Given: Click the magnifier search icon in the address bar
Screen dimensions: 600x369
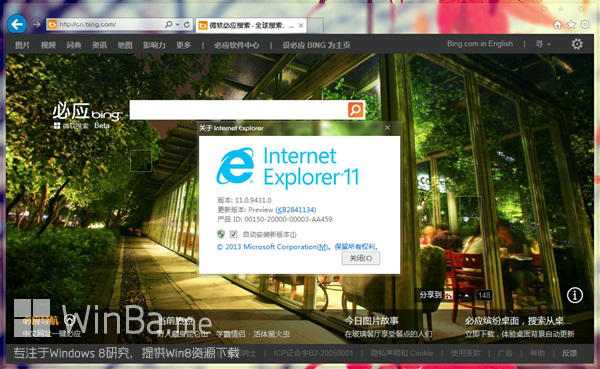Looking at the screenshot, I should click(x=168, y=24).
